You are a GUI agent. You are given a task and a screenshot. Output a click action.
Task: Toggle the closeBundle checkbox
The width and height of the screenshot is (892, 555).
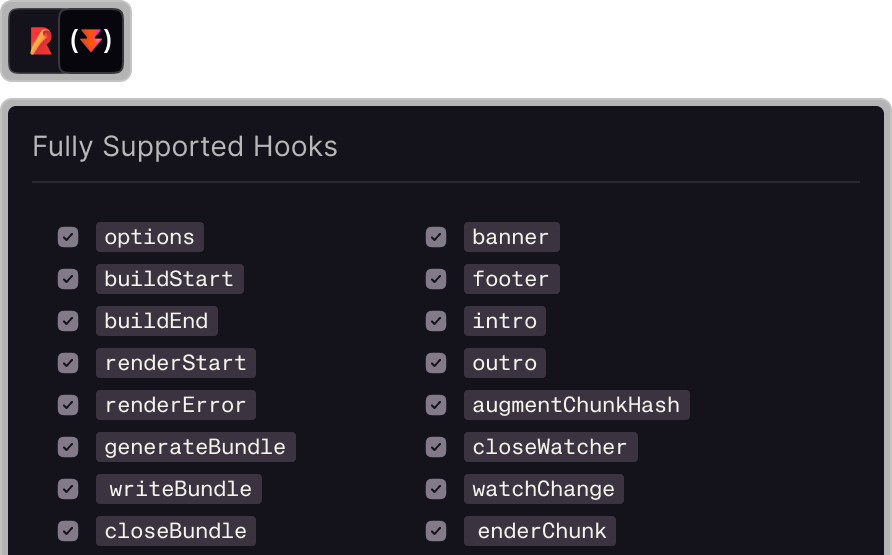coord(68,531)
